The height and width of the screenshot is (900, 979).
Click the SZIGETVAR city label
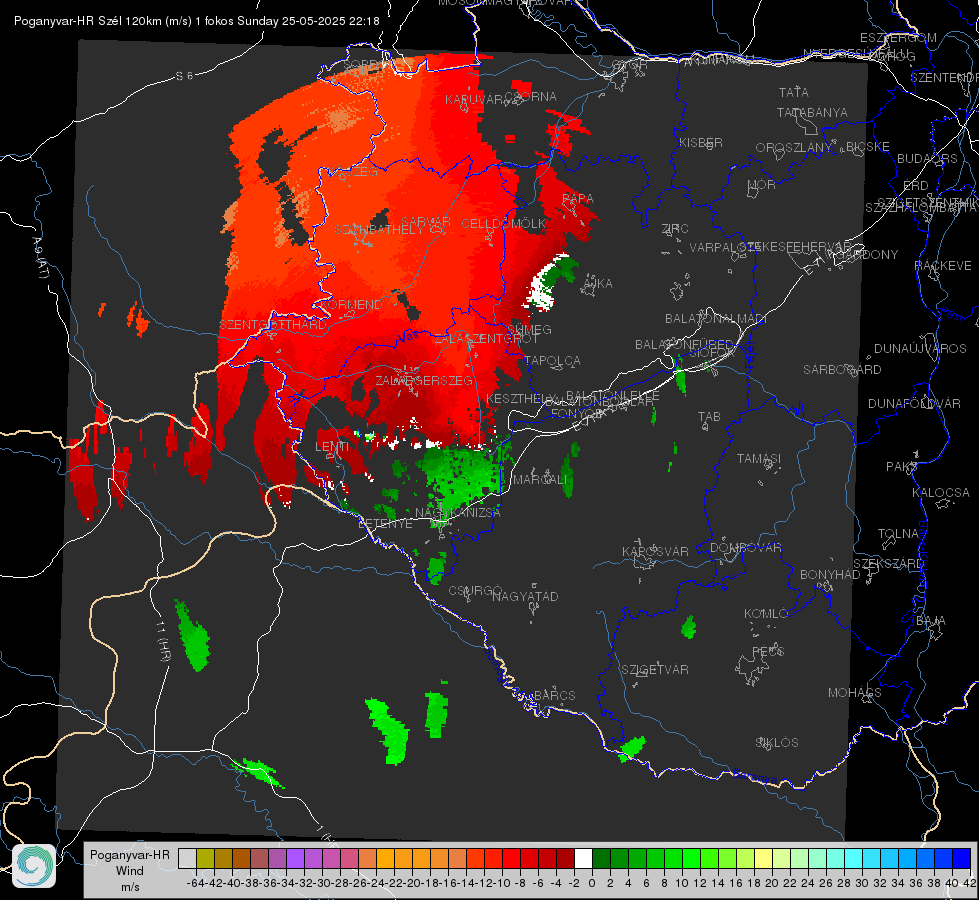click(655, 670)
